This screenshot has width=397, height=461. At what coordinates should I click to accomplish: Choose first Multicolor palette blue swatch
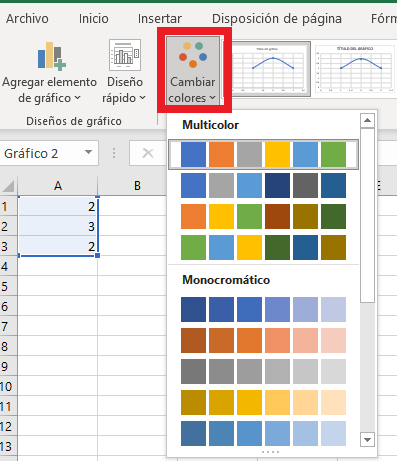(x=193, y=154)
